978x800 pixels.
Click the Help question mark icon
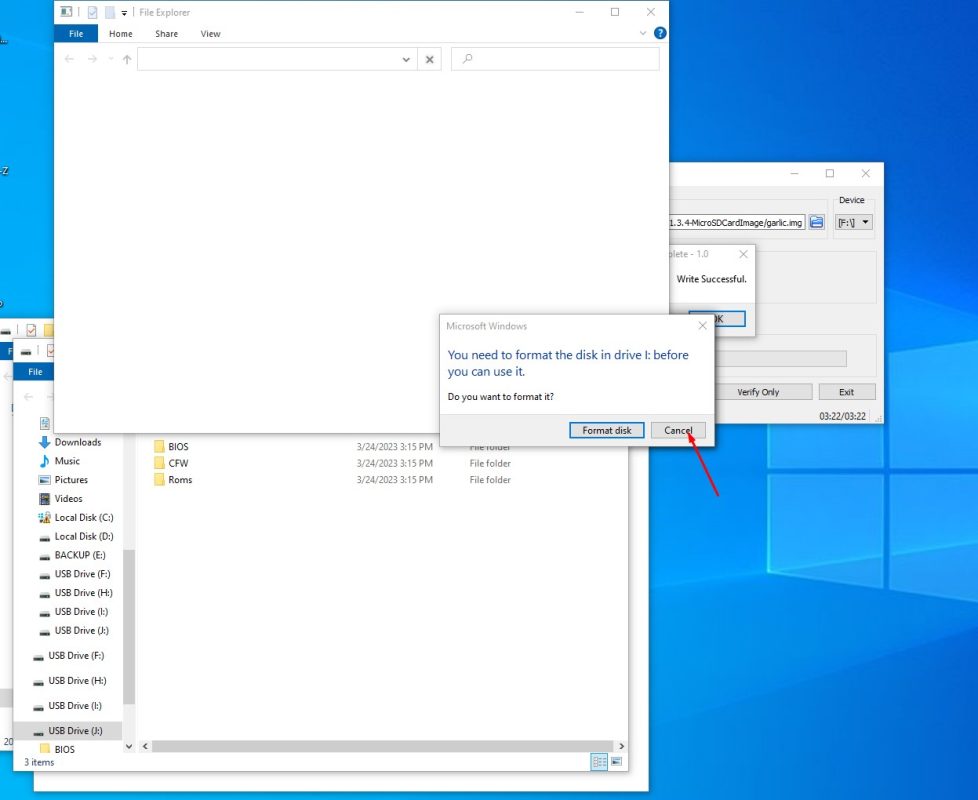pyautogui.click(x=660, y=33)
